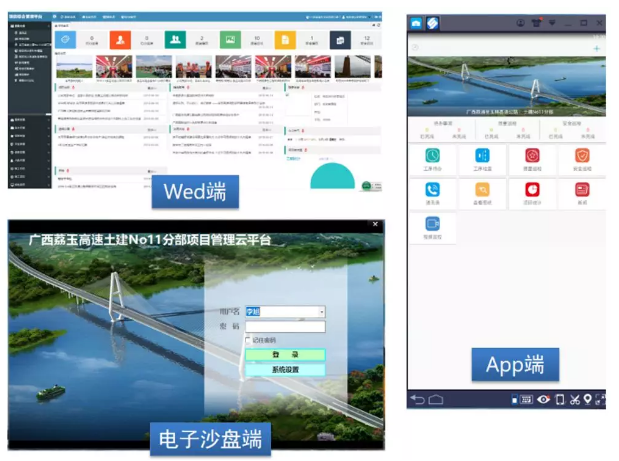
Task: Open the red pie chart statistics icon
Action: pyautogui.click(x=532, y=189)
